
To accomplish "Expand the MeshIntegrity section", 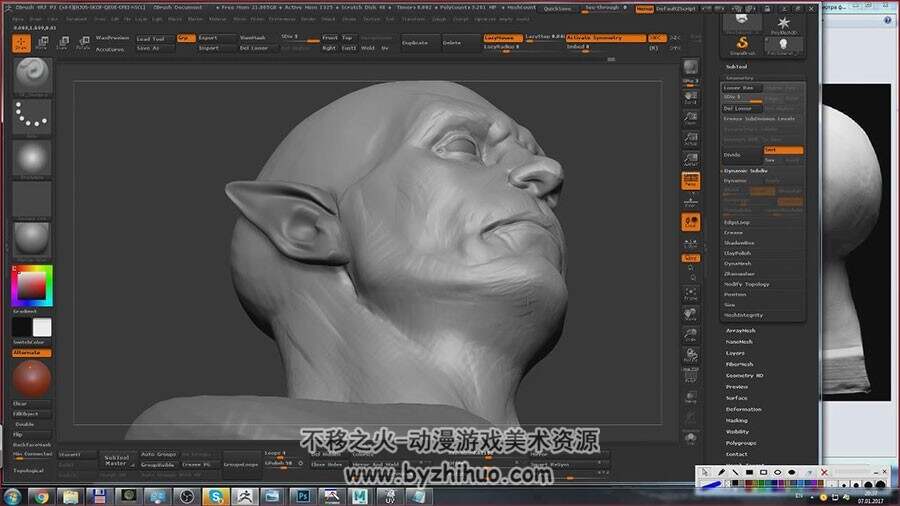I will click(x=743, y=315).
